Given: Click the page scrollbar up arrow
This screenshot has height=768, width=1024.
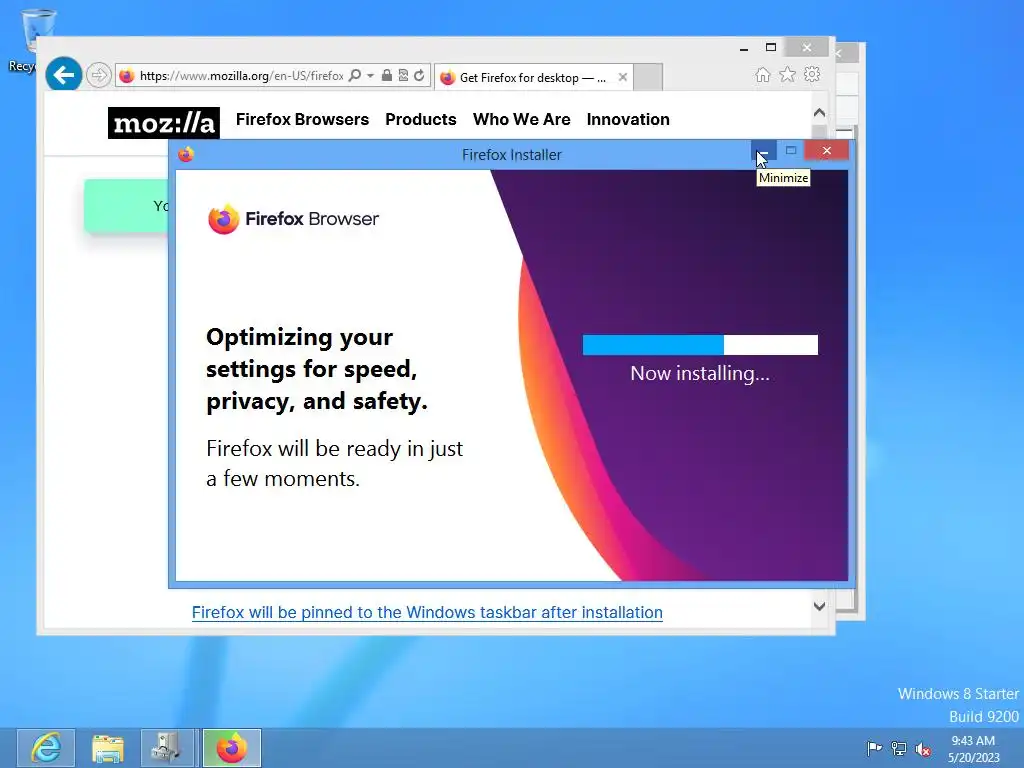Looking at the screenshot, I should click(x=820, y=113).
